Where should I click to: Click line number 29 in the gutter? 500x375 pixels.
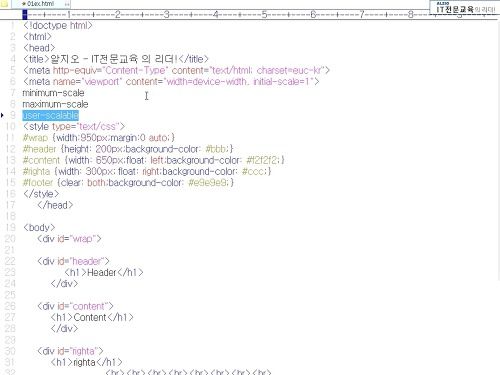(11, 340)
